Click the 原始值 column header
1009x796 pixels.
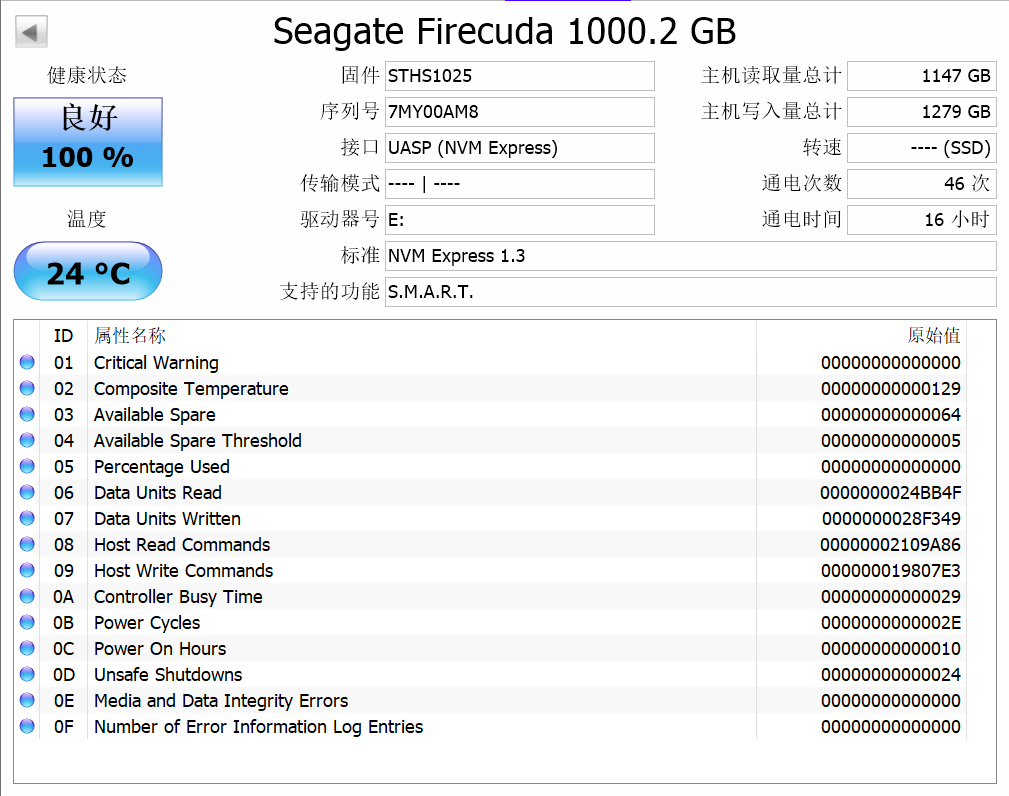[x=934, y=335]
